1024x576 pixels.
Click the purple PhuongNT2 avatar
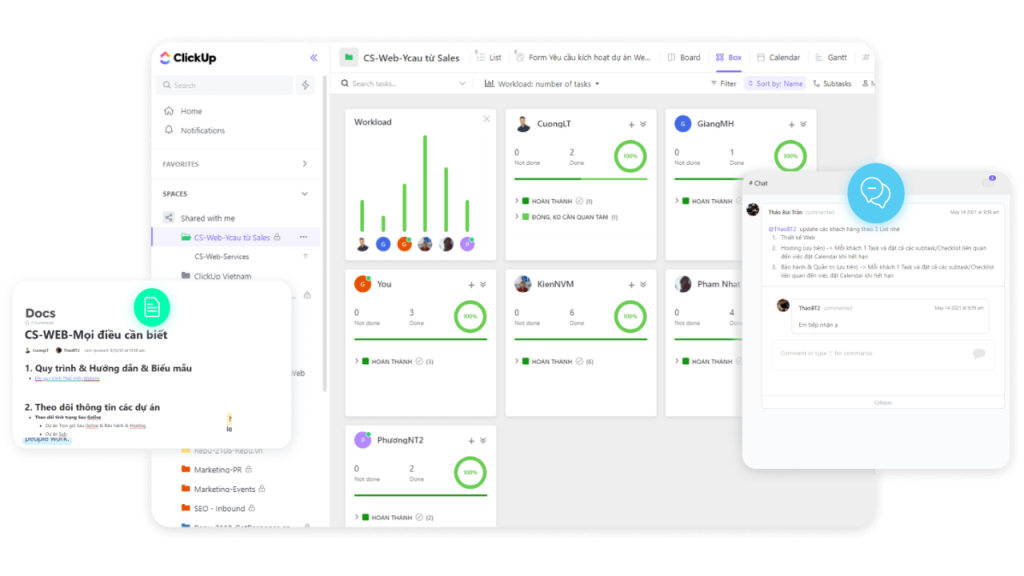[362, 440]
